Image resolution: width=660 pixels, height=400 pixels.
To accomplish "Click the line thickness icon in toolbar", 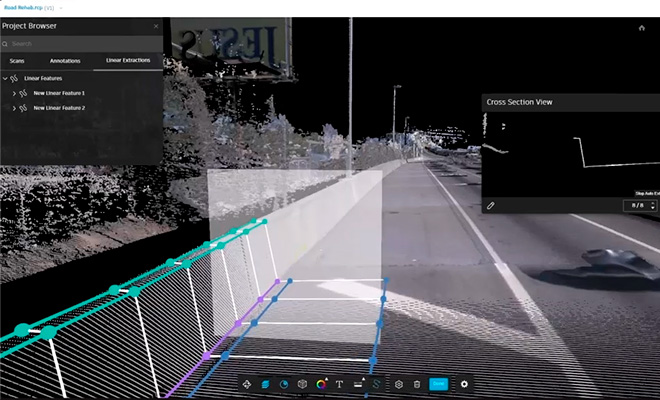I will (358, 384).
